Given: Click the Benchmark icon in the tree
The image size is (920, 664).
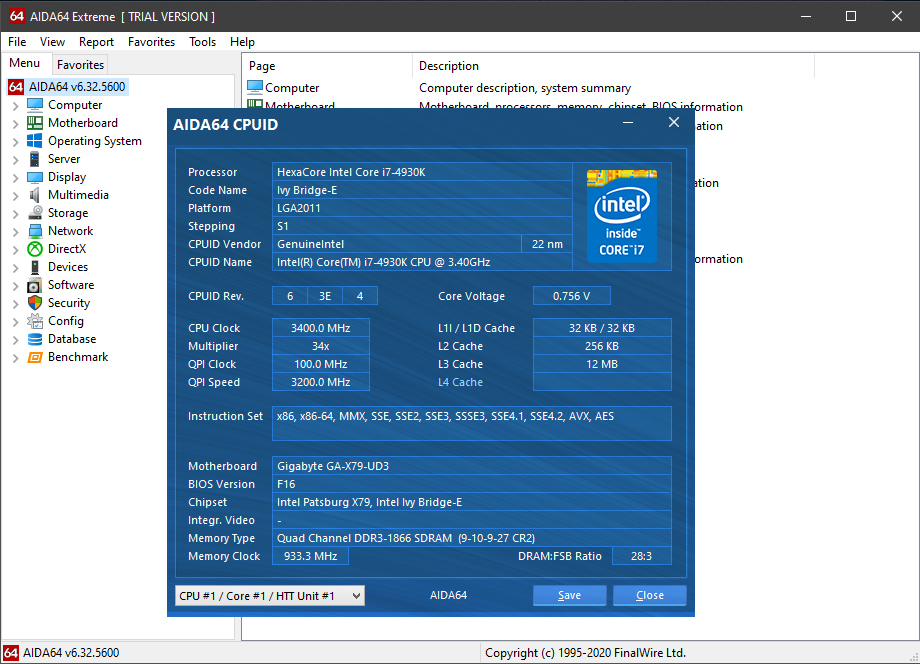Looking at the screenshot, I should [x=35, y=357].
